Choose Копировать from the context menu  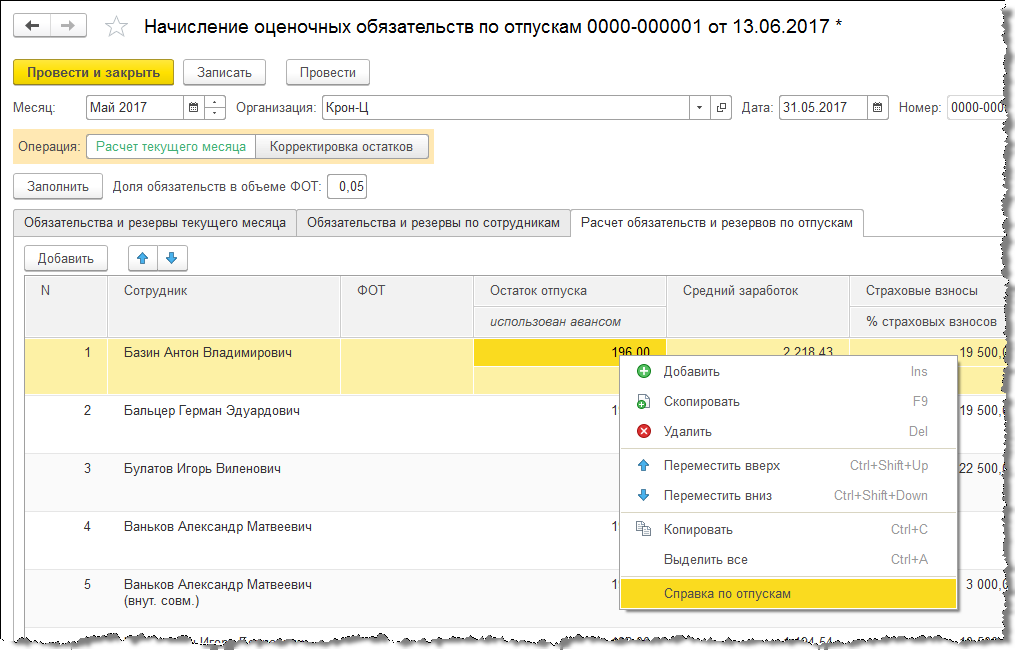coord(788,530)
